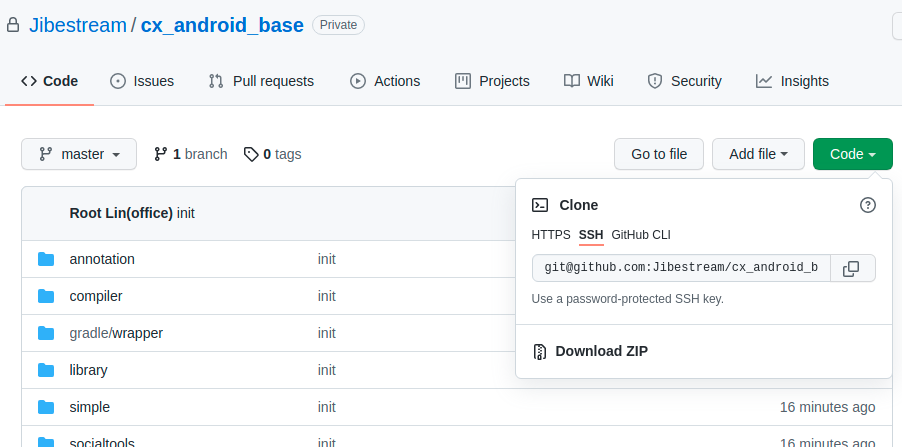Click the annotation folder icon

[46, 259]
